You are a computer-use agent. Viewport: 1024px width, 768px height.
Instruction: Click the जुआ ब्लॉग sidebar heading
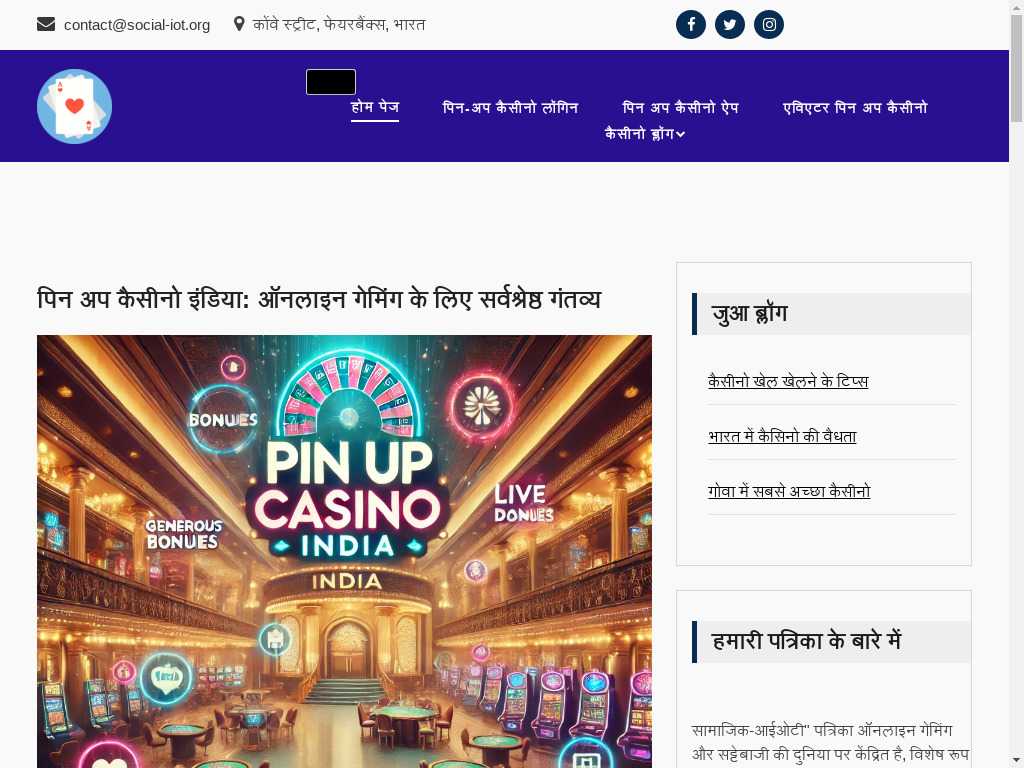749,314
